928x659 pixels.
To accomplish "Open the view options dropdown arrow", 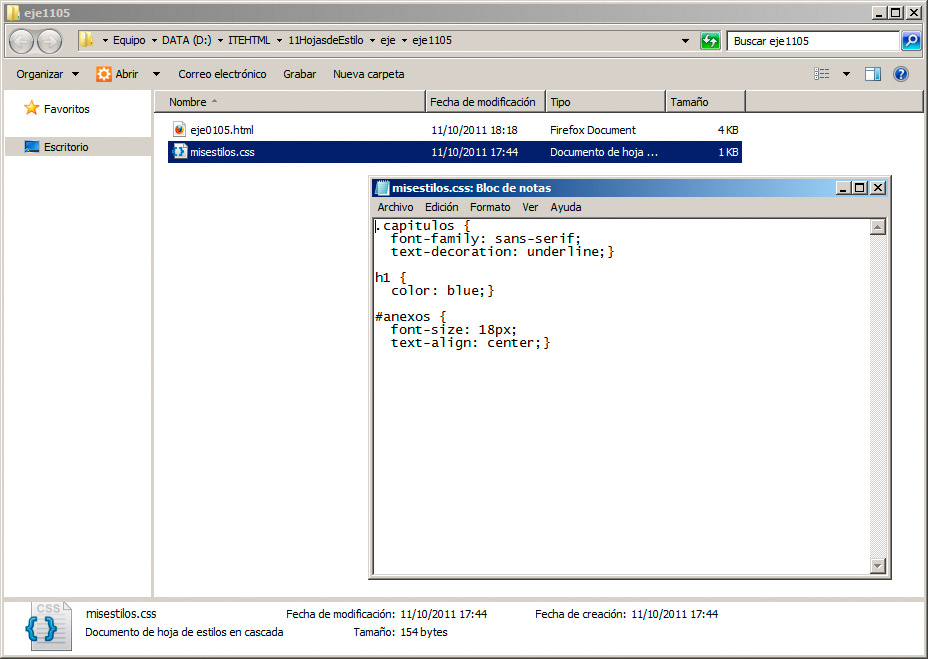I will tap(846, 74).
